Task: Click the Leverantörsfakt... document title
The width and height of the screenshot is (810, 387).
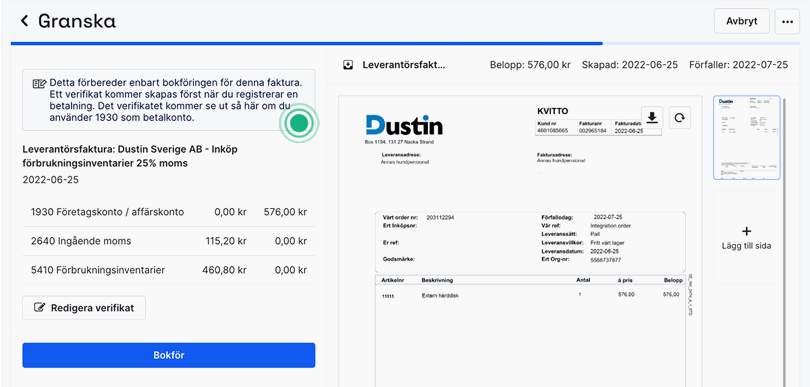Action: [404, 65]
